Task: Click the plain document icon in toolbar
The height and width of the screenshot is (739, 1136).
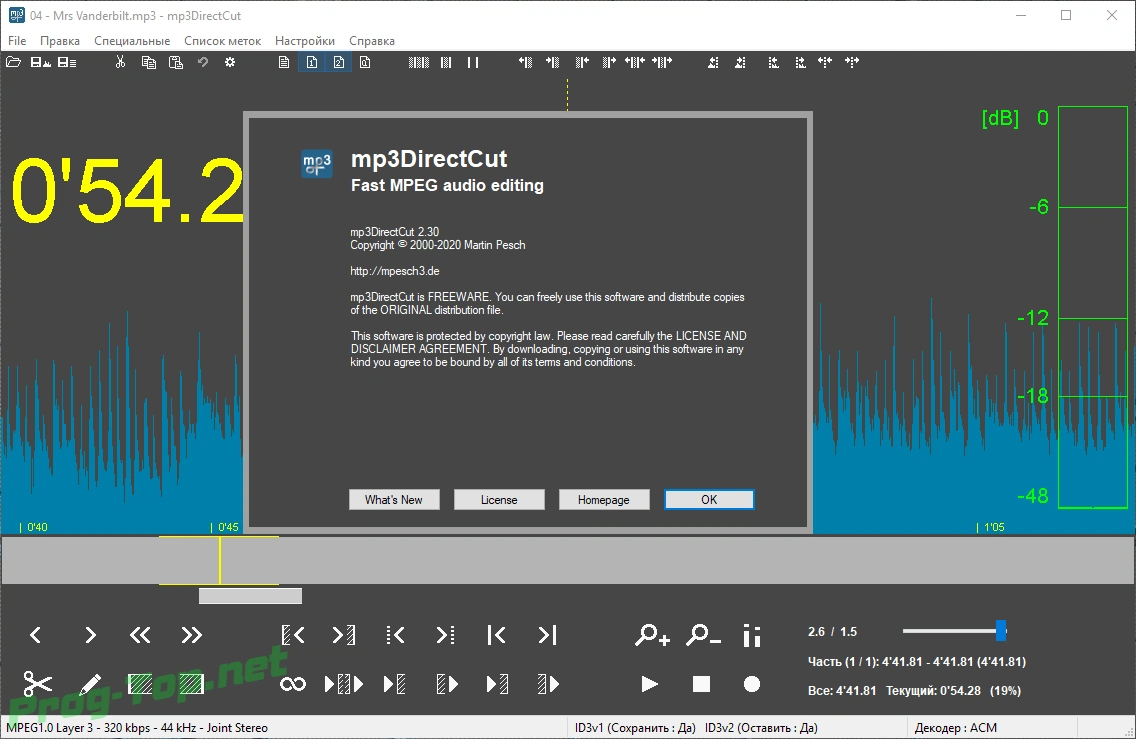Action: (x=284, y=62)
